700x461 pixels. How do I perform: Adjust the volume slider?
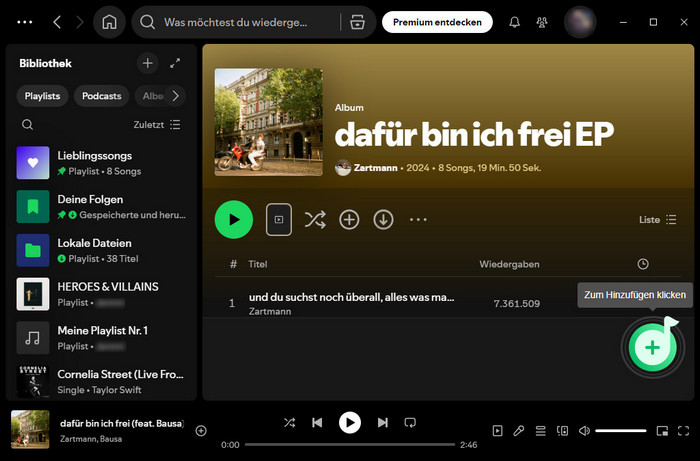pos(621,431)
